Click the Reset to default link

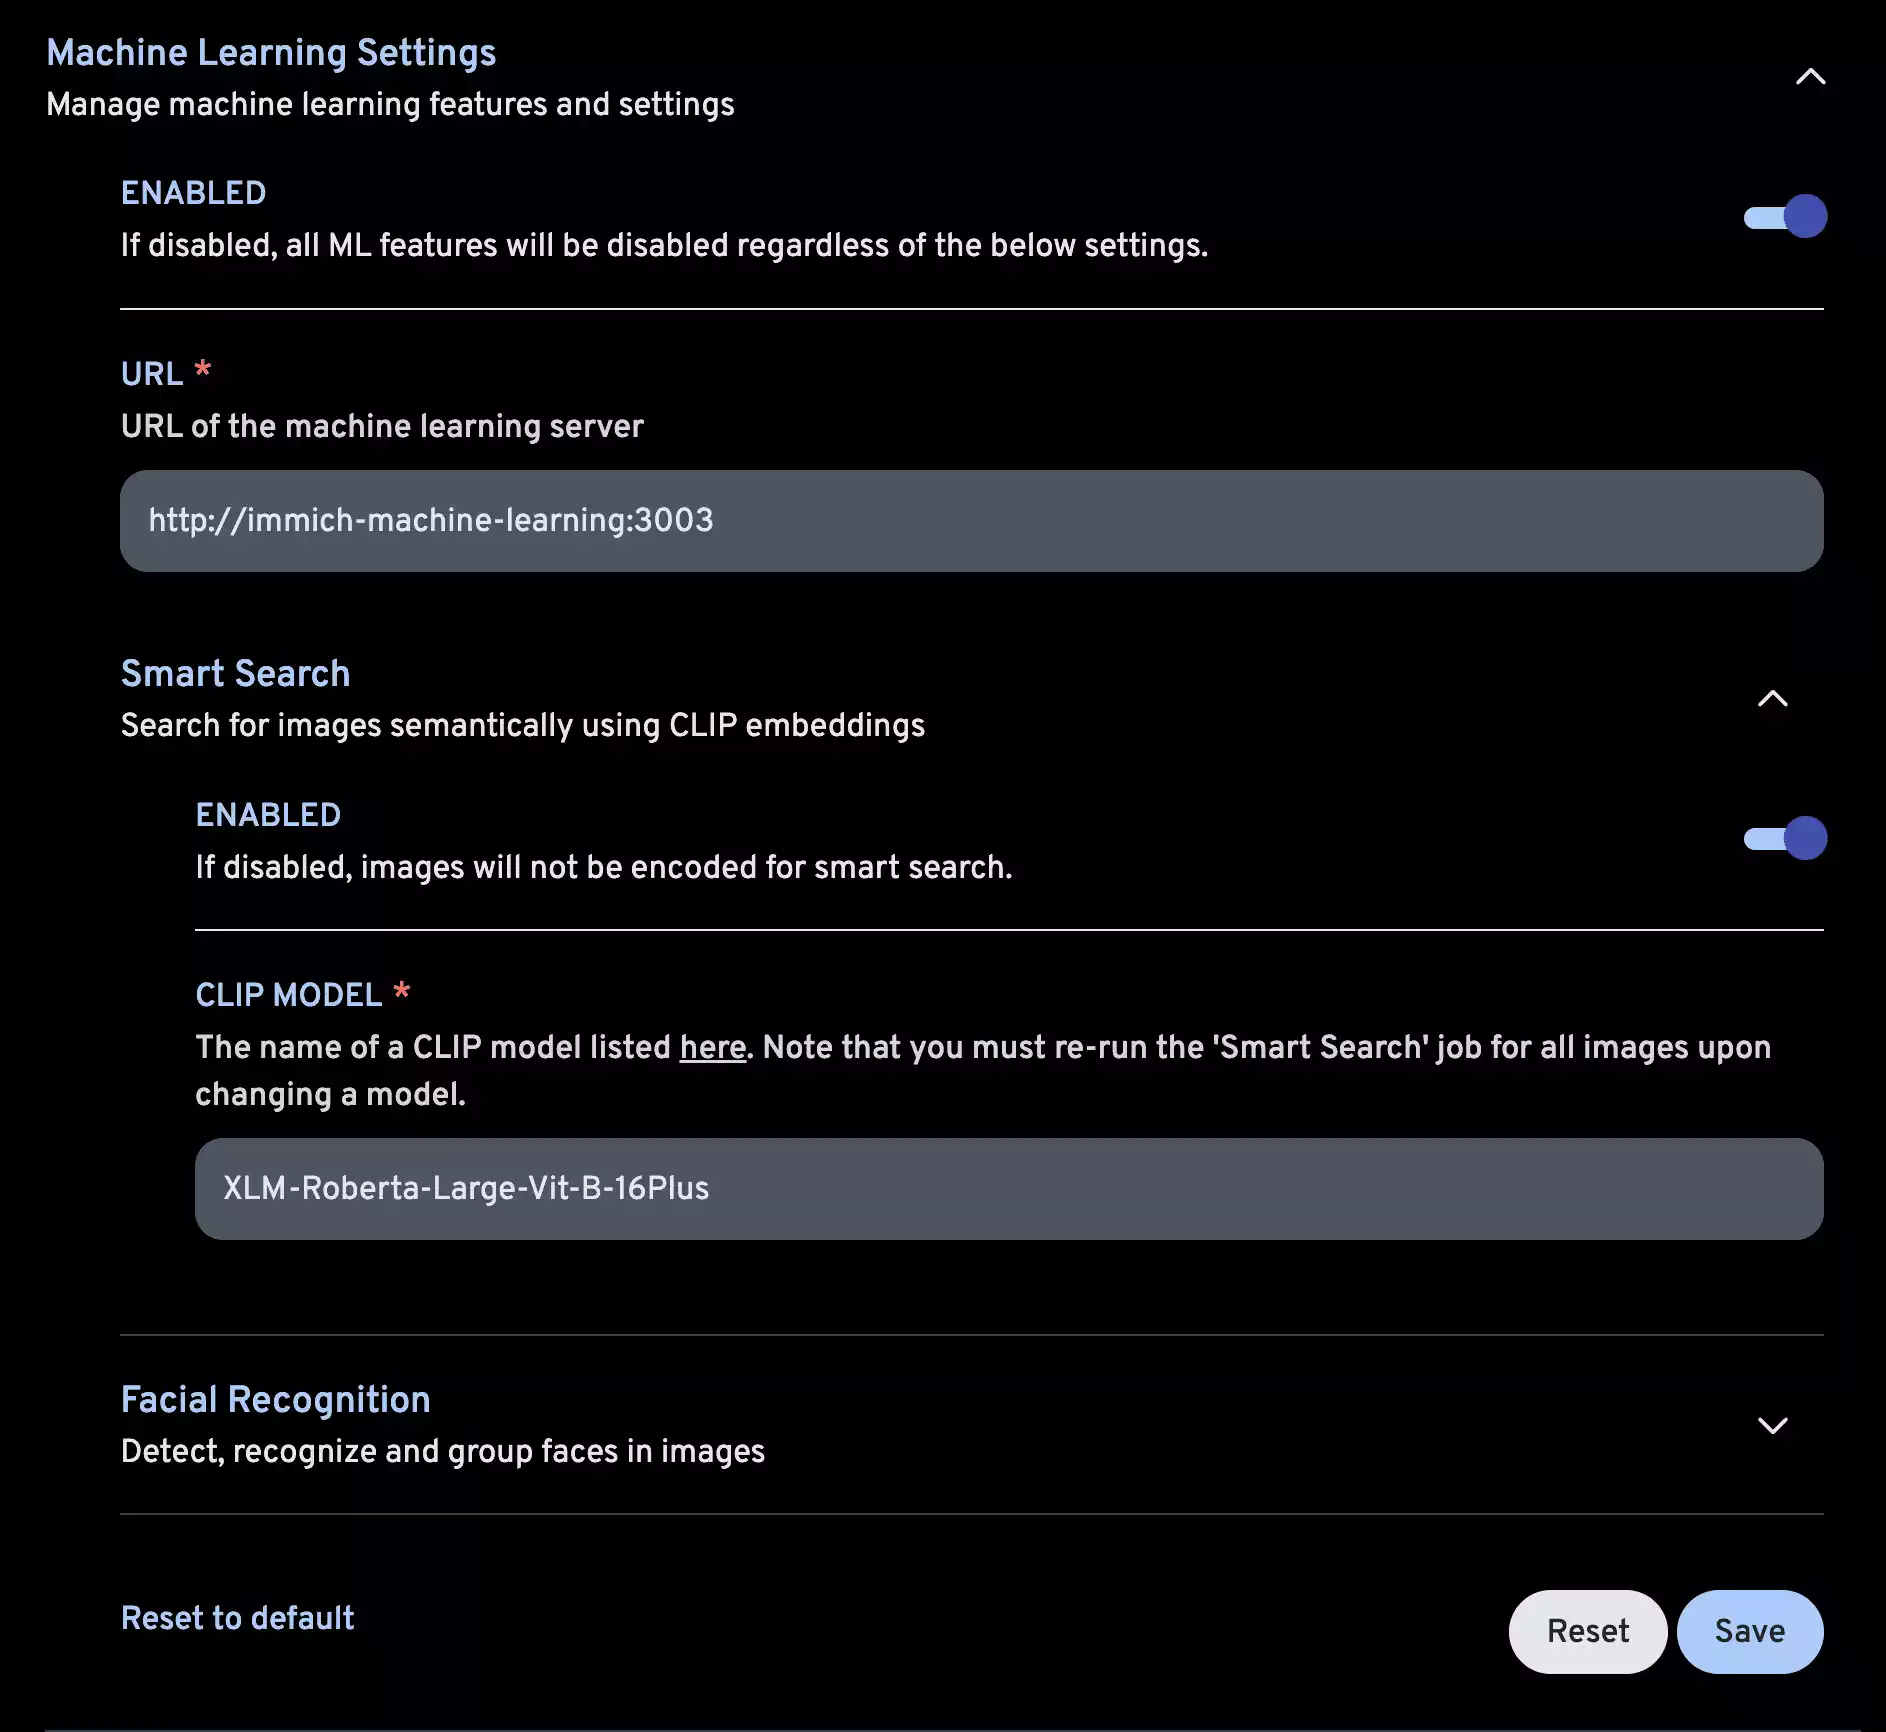237,1618
